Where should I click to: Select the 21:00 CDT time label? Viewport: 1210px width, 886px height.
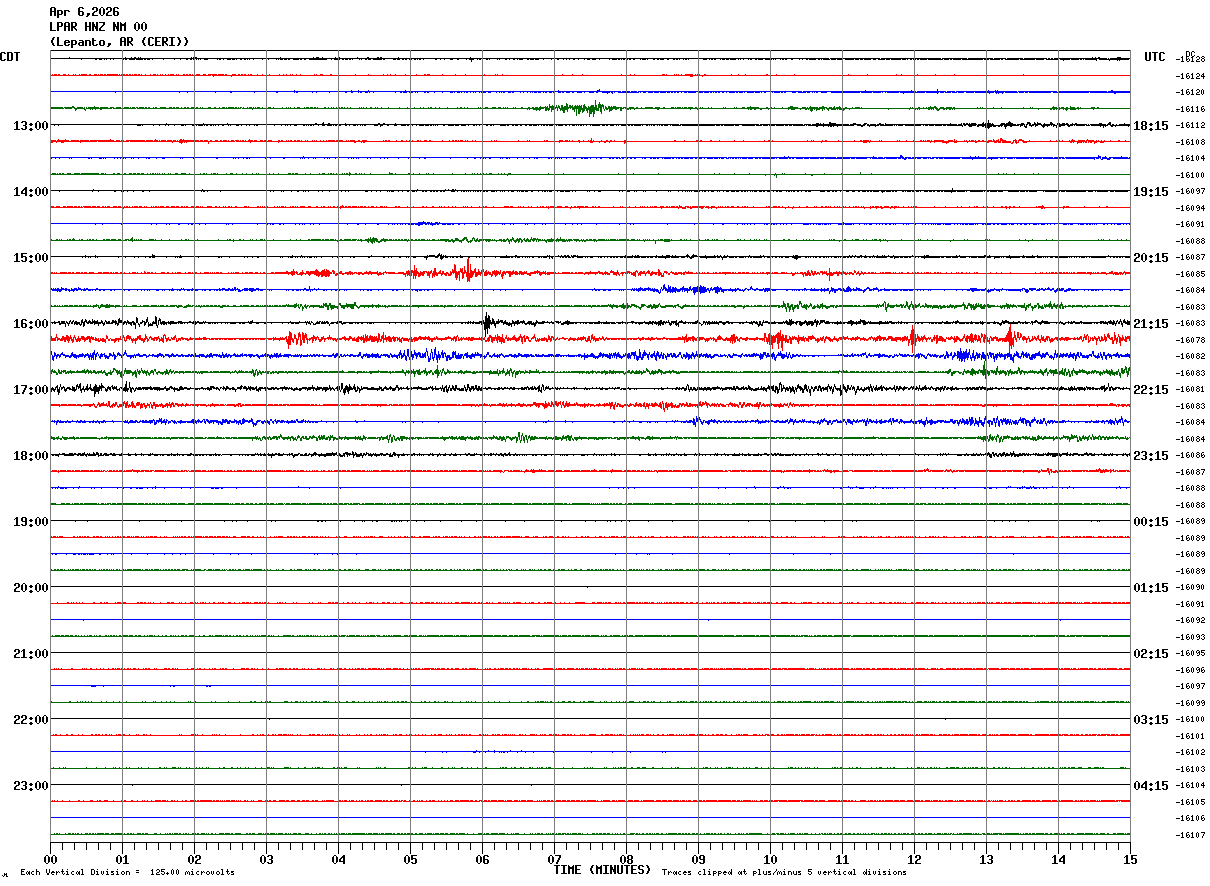coord(30,654)
